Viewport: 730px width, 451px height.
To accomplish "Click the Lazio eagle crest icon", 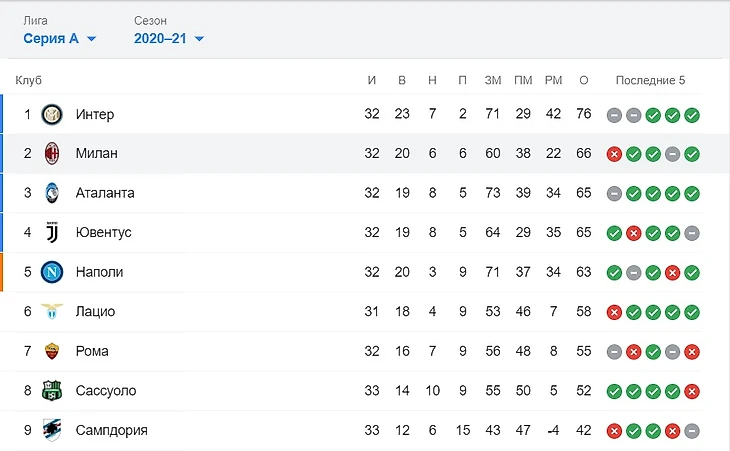I will [x=52, y=312].
